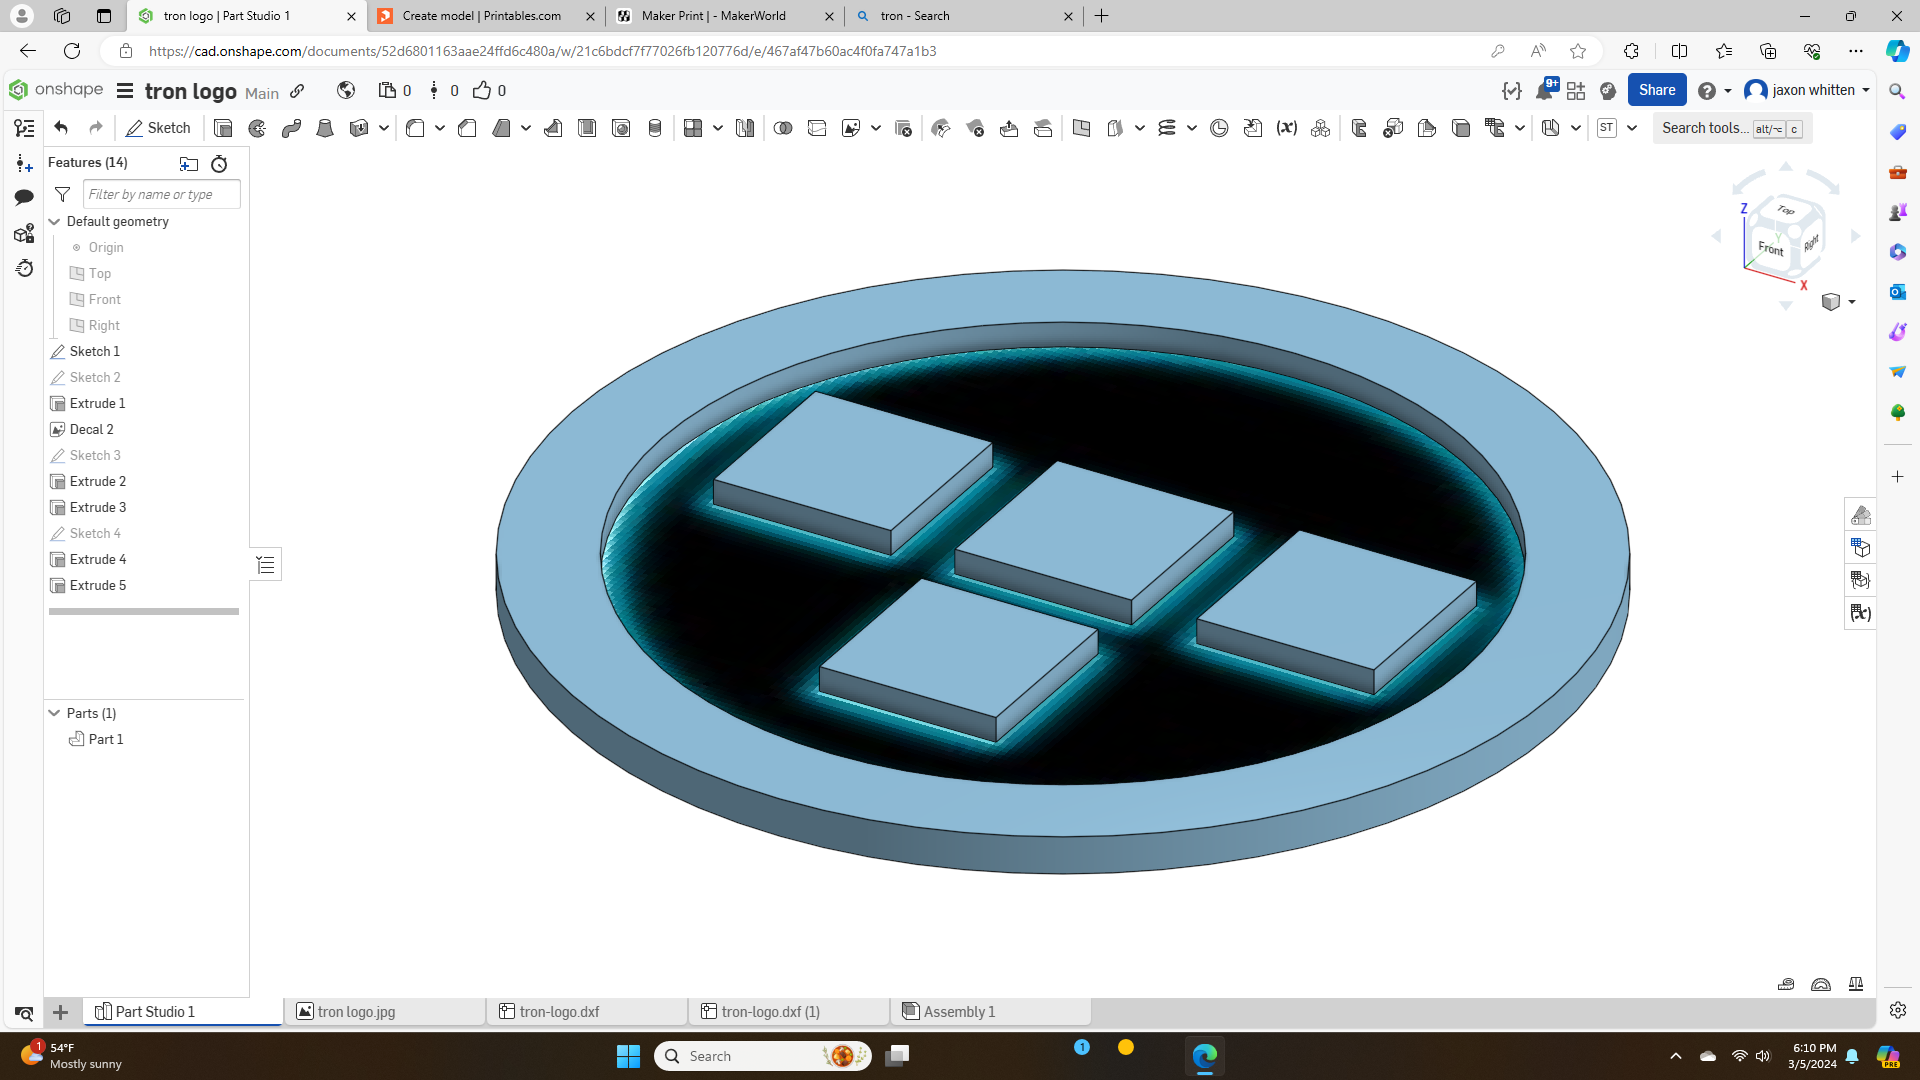1920x1080 pixels.
Task: Expand the ST feature dropdown arrow
Action: tap(1632, 128)
